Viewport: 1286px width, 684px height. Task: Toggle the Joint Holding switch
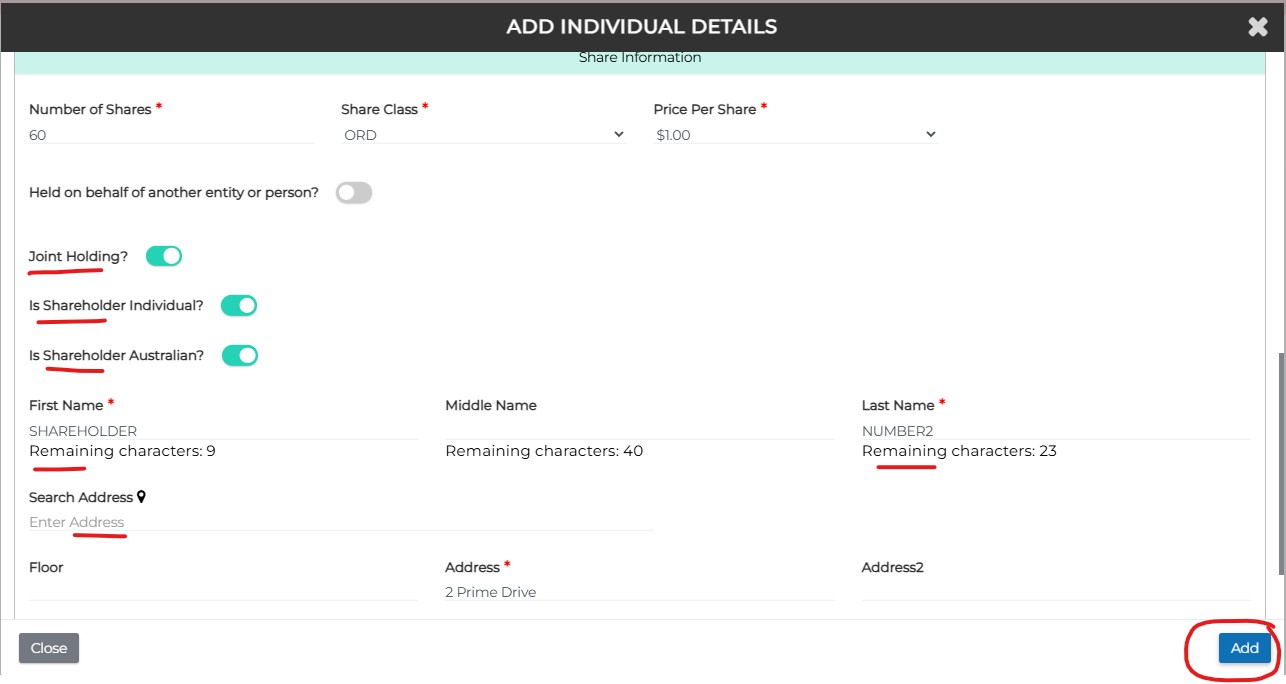pyautogui.click(x=164, y=256)
